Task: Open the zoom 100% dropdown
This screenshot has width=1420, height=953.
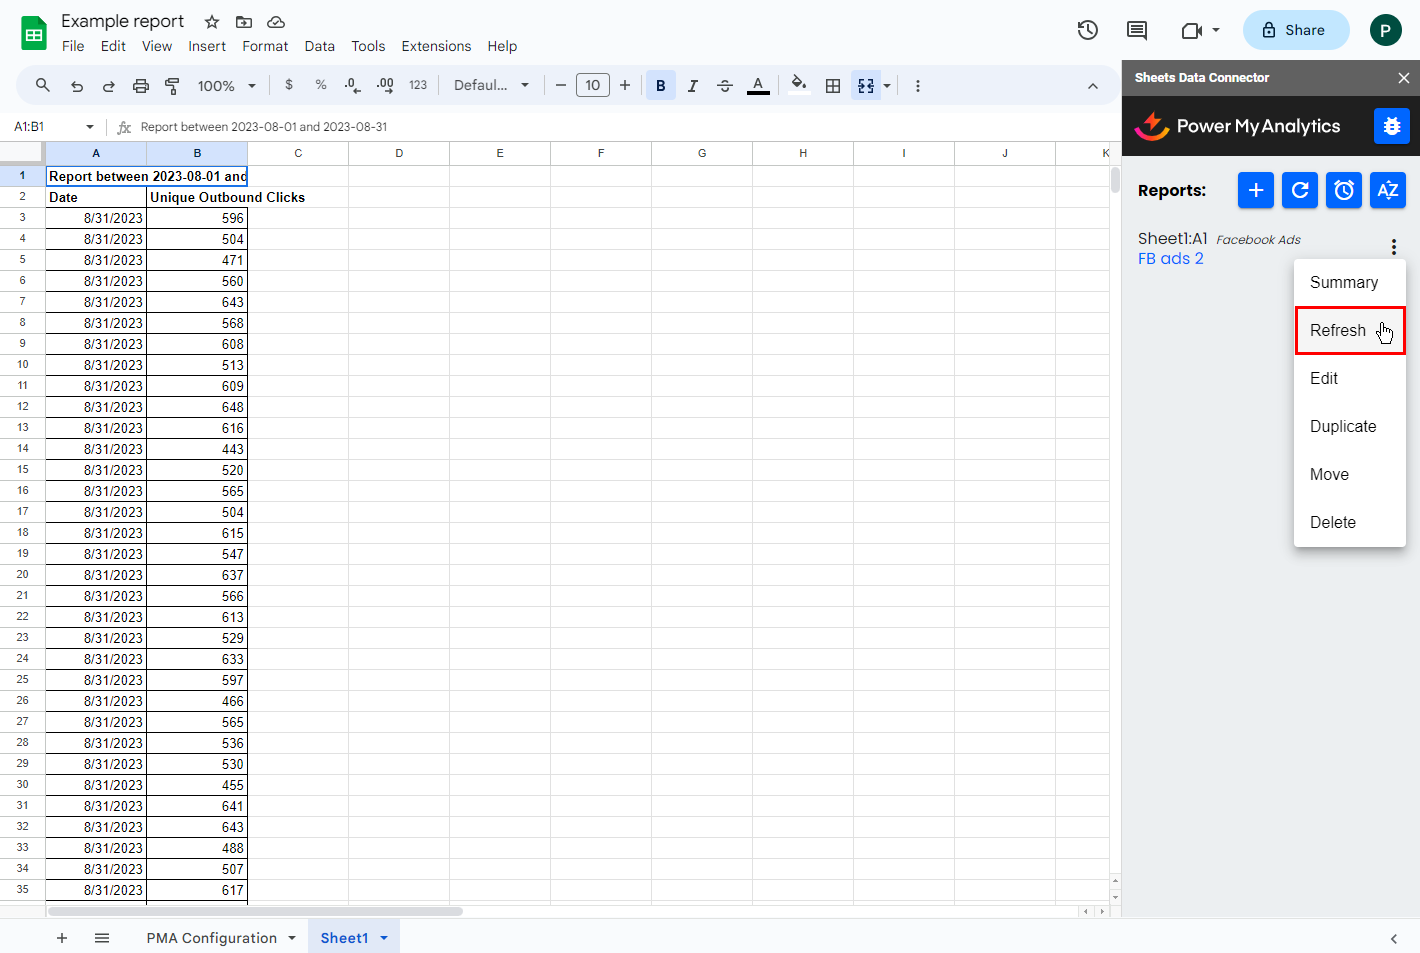Action: (x=226, y=86)
